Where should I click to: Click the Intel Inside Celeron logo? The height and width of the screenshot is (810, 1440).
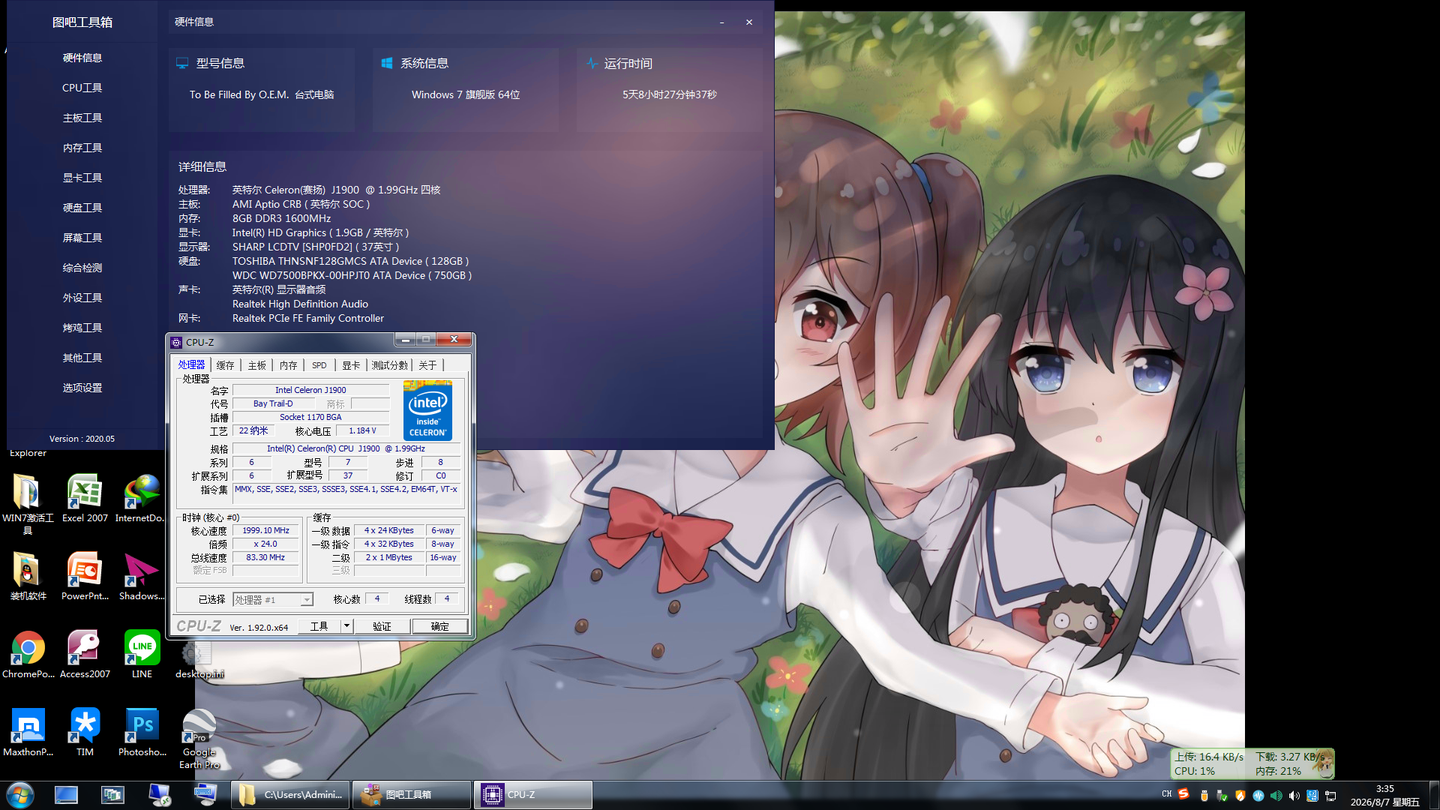427,410
